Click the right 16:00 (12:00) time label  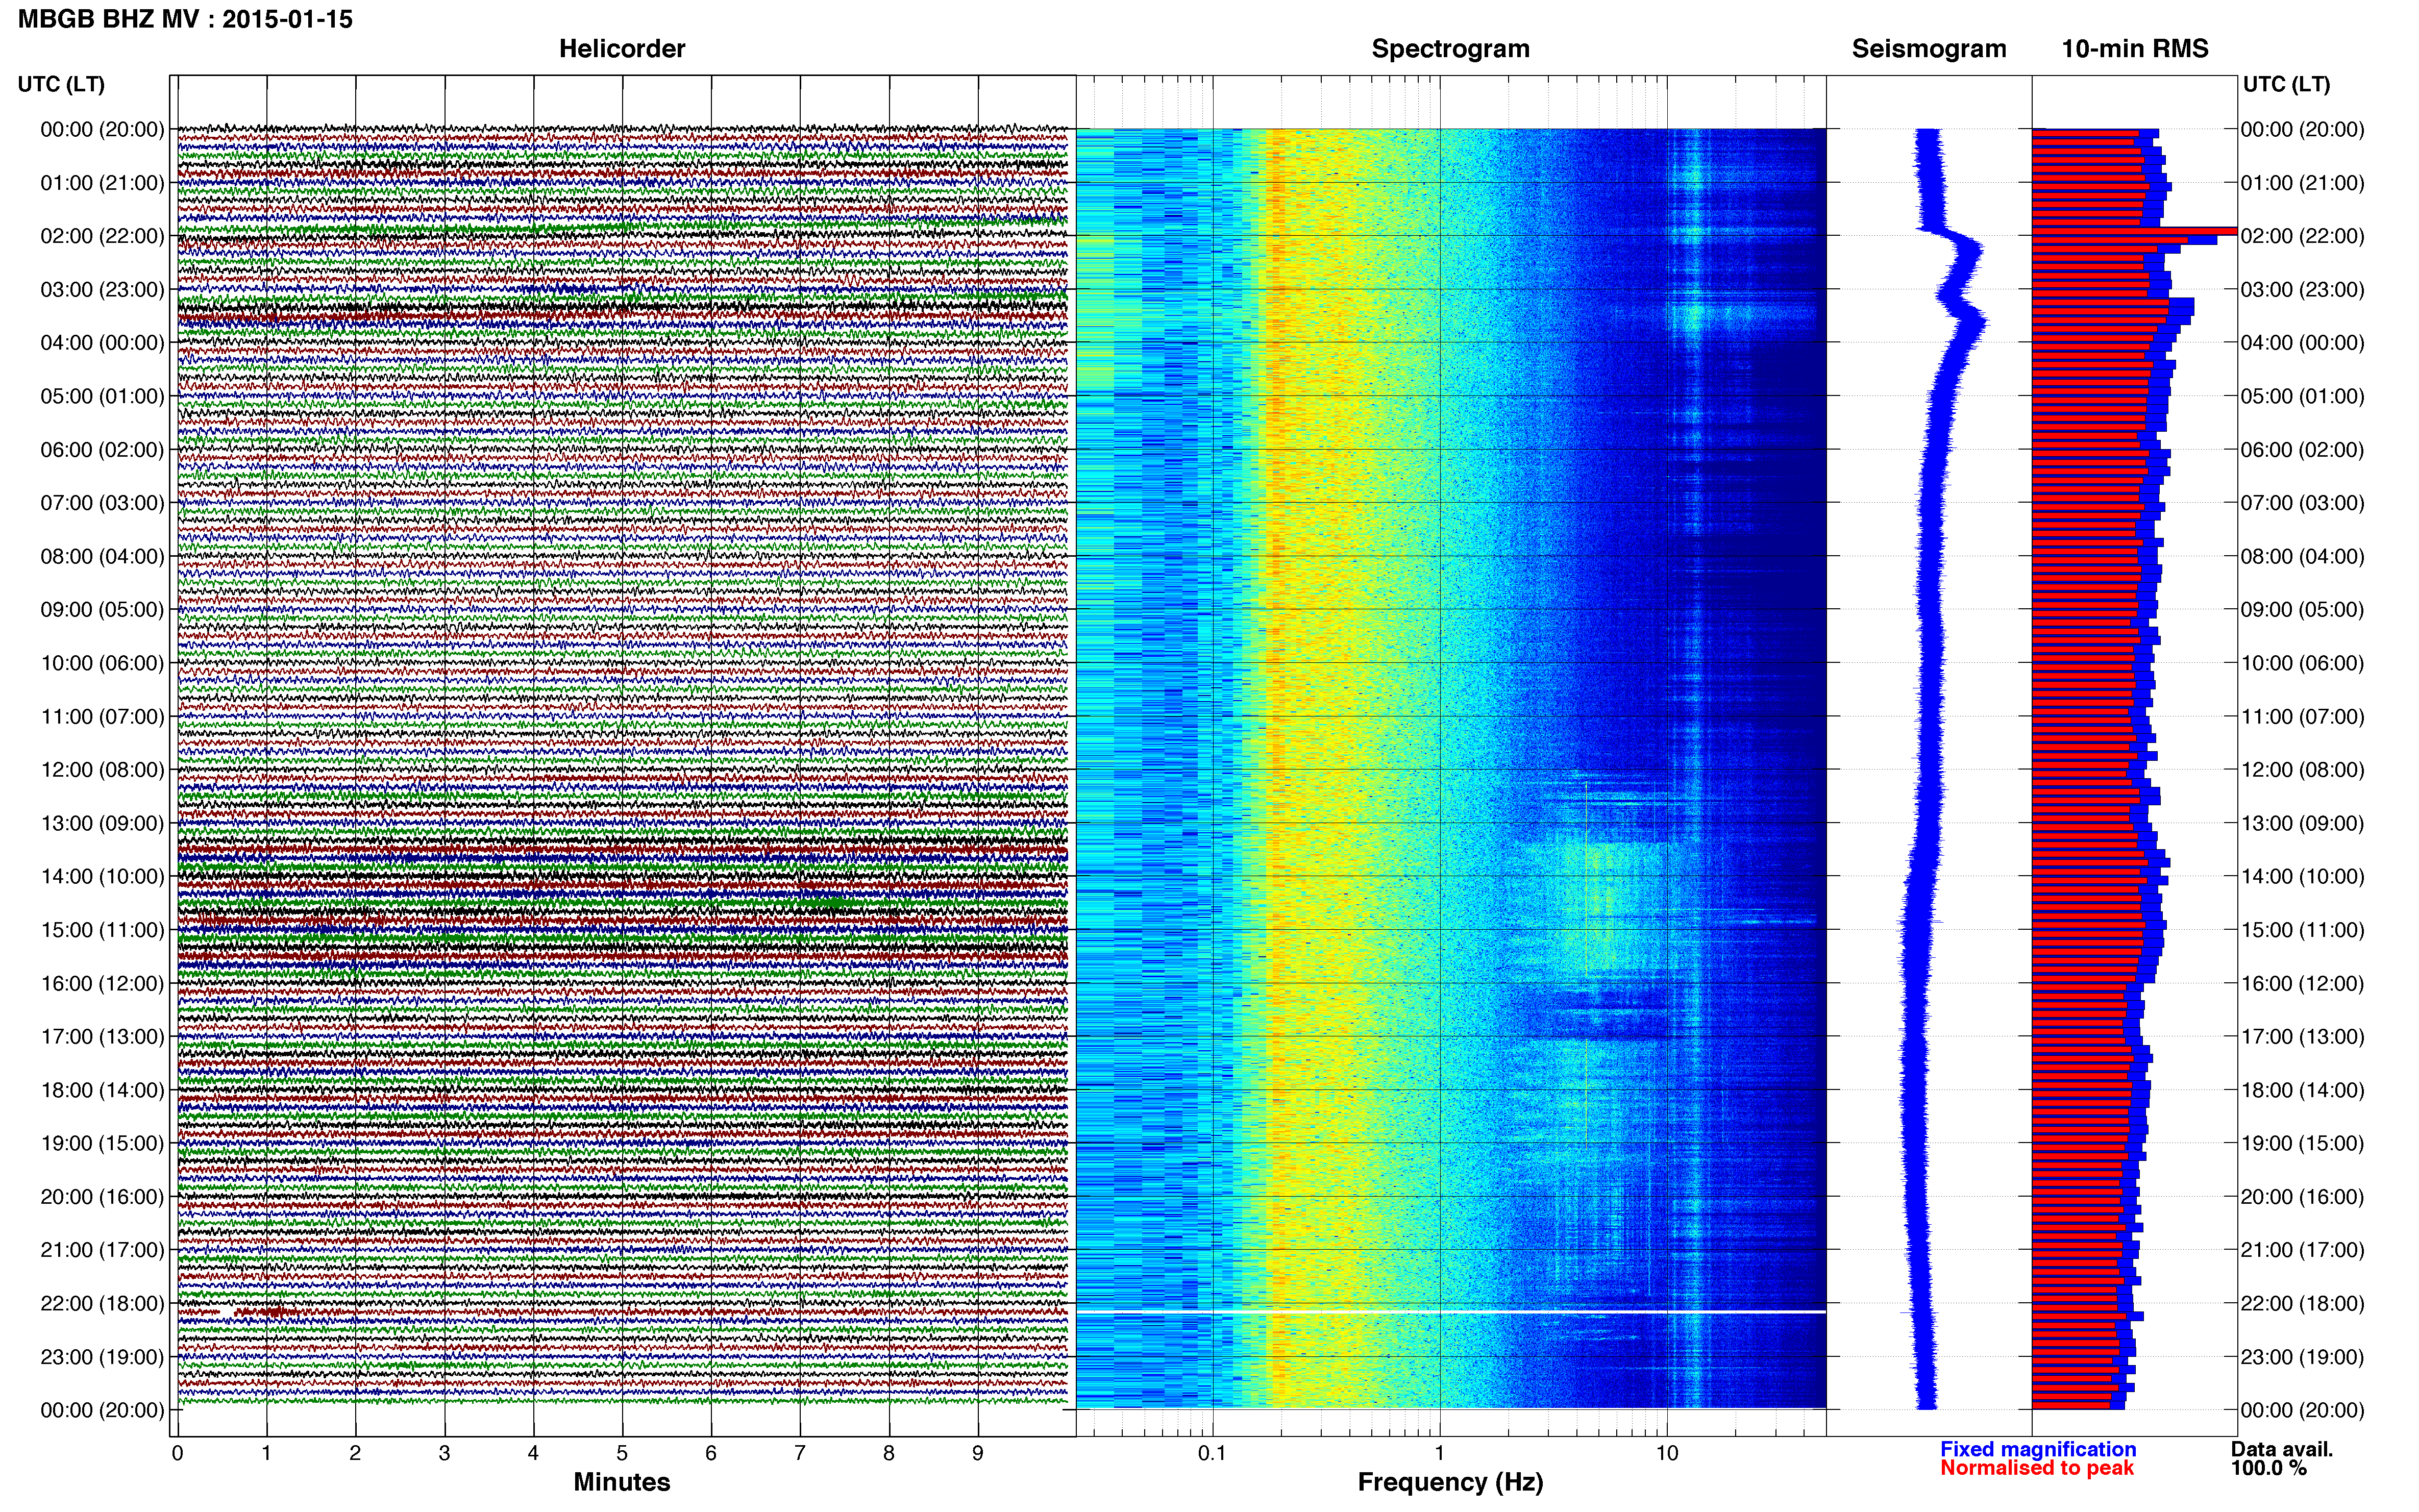(2303, 983)
